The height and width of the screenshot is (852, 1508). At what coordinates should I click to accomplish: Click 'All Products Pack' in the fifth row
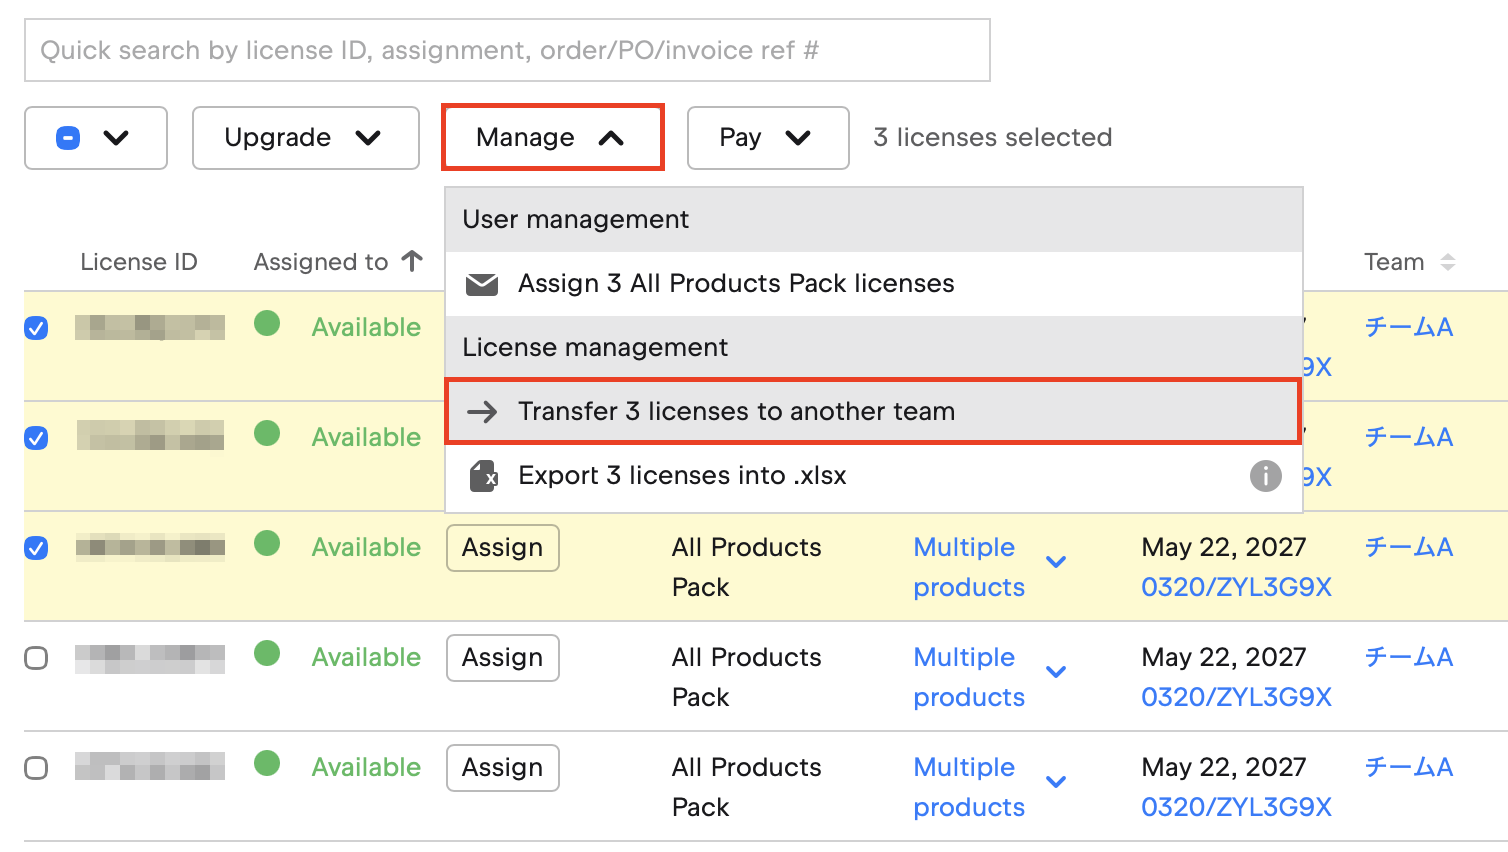747,787
